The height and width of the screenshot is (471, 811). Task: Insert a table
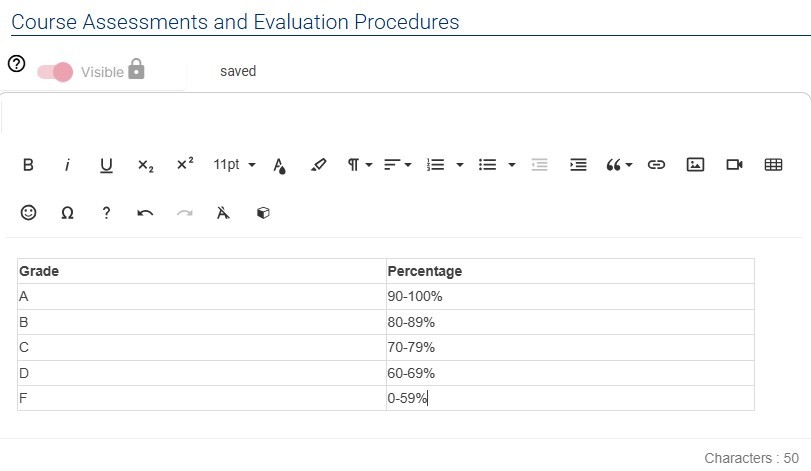pos(773,165)
